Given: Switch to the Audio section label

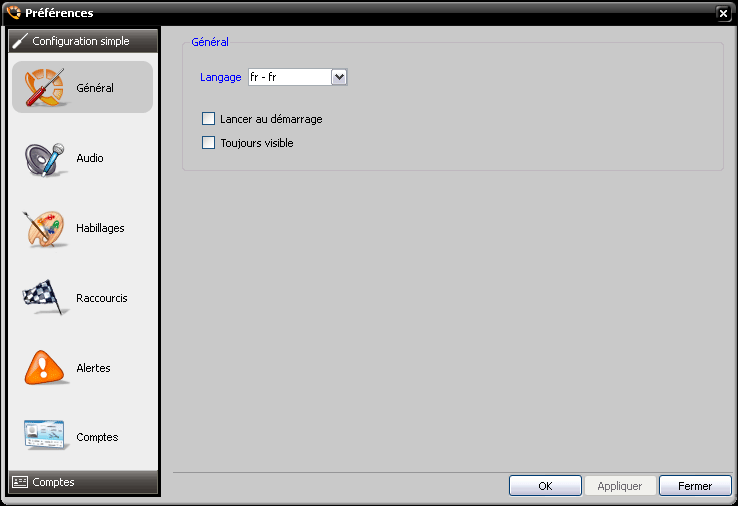Looking at the screenshot, I should (90, 158).
